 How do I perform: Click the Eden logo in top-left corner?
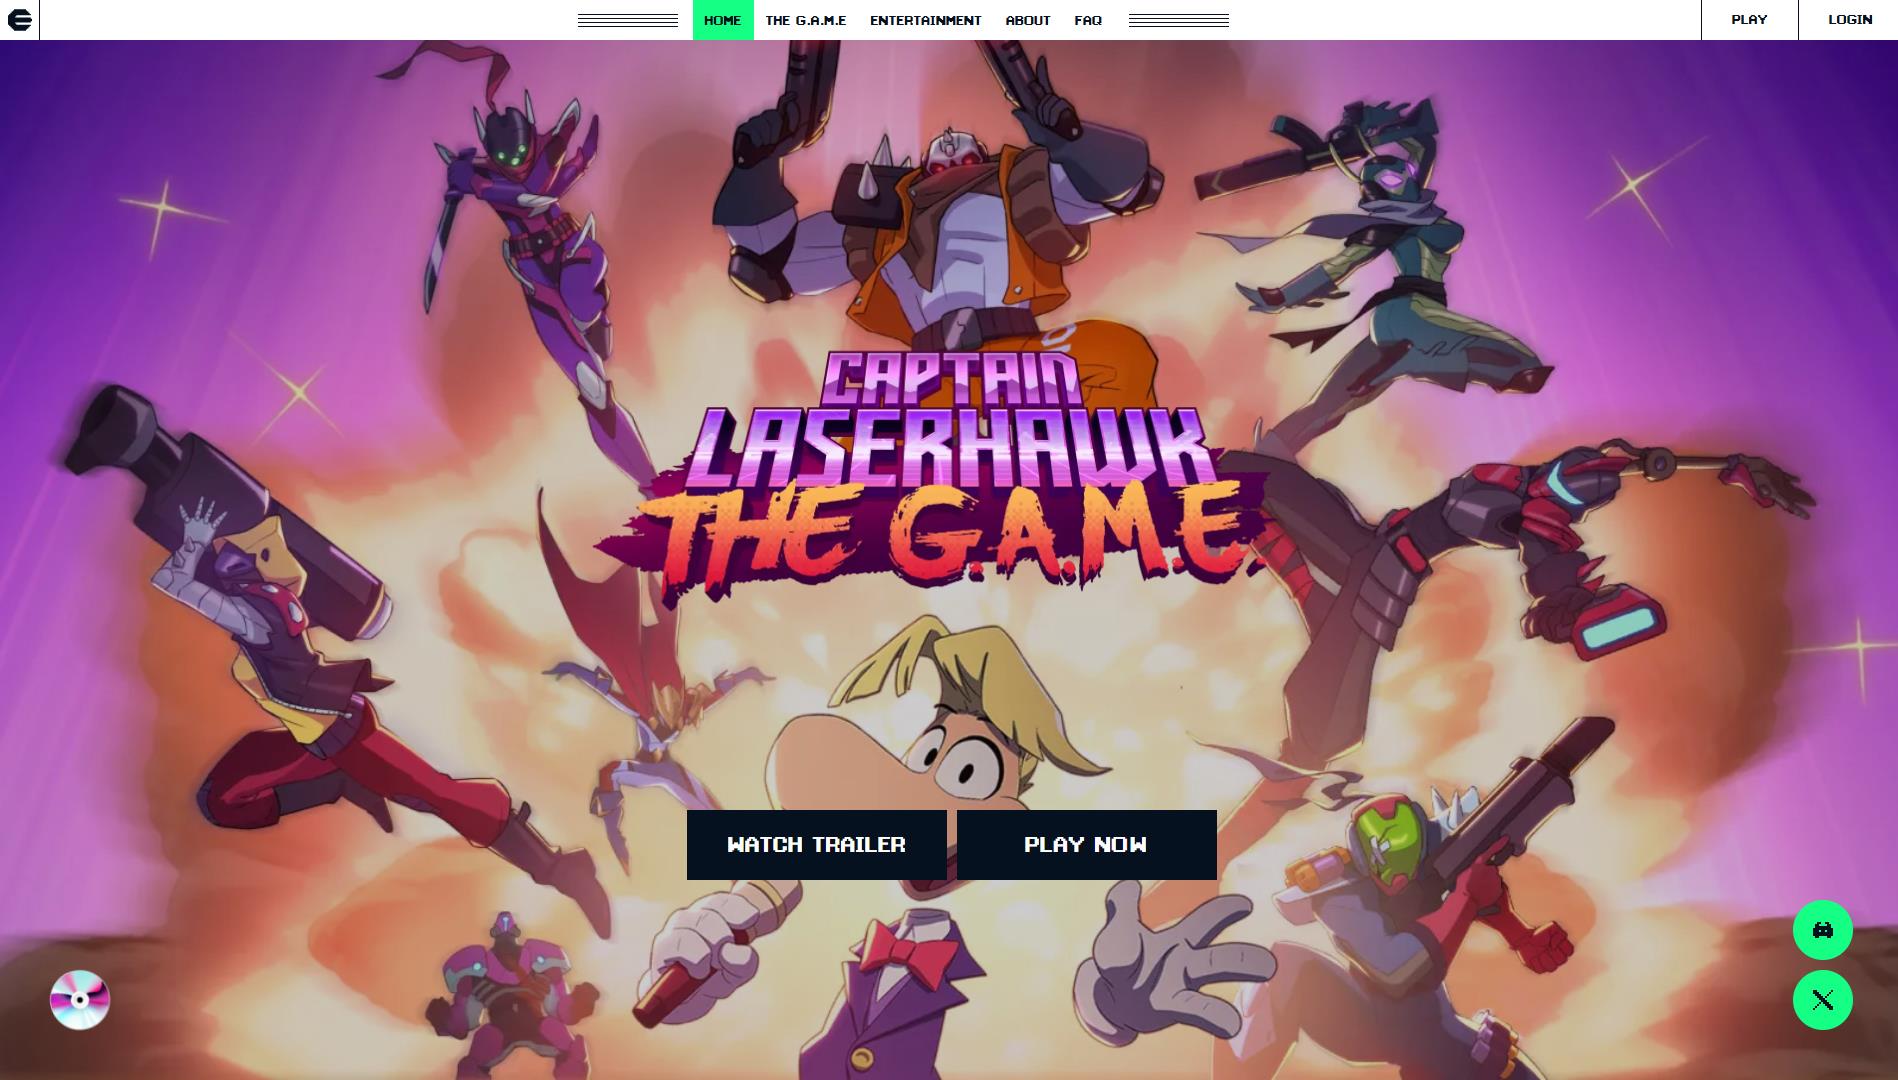19,20
